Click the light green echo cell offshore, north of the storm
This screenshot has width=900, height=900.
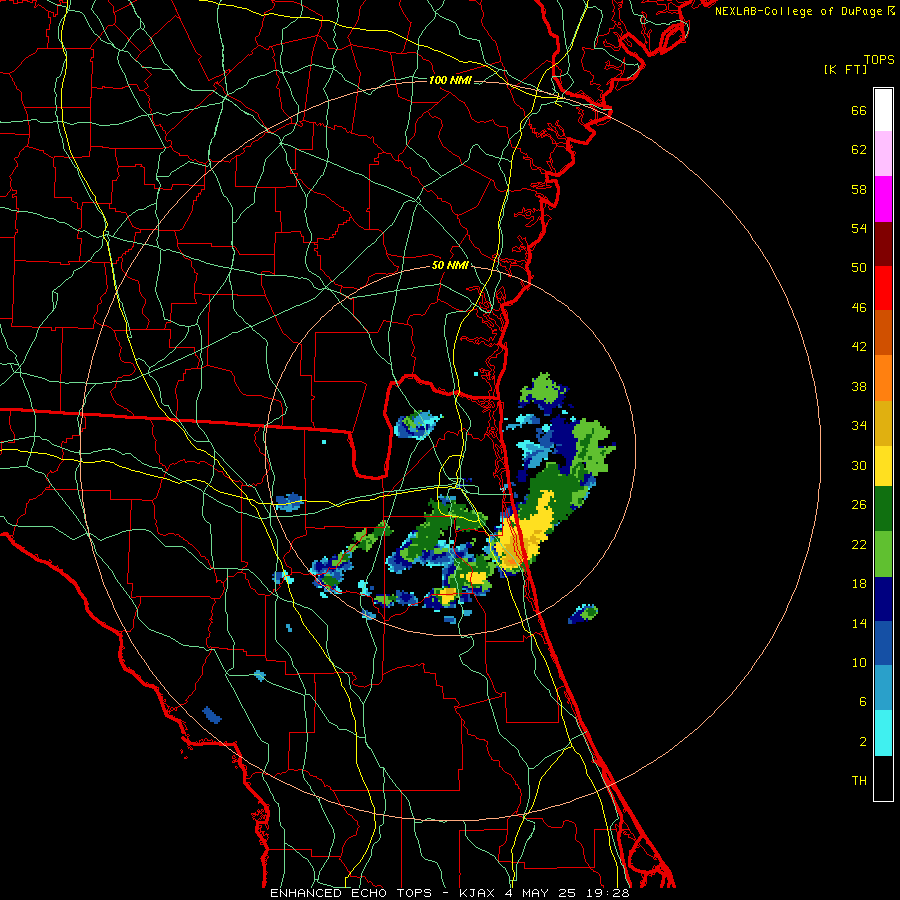[x=542, y=389]
